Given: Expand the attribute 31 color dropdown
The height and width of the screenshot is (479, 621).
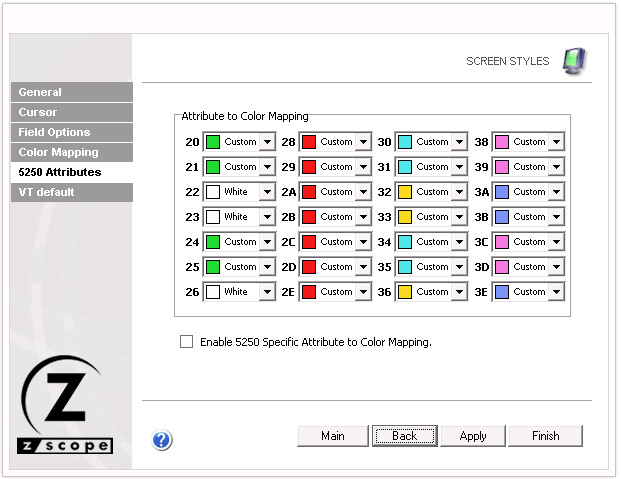Looking at the screenshot, I should point(459,166).
